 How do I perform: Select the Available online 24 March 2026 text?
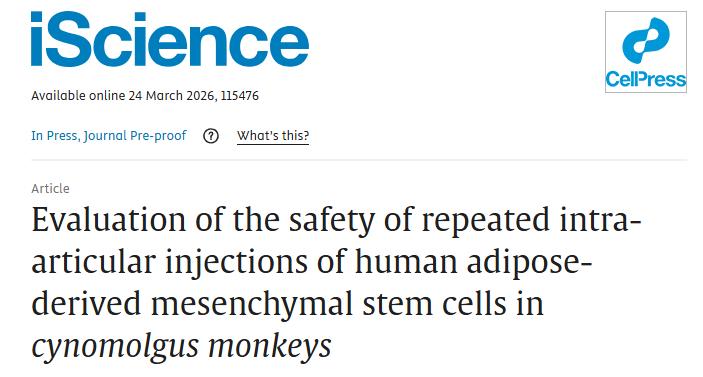[122, 95]
